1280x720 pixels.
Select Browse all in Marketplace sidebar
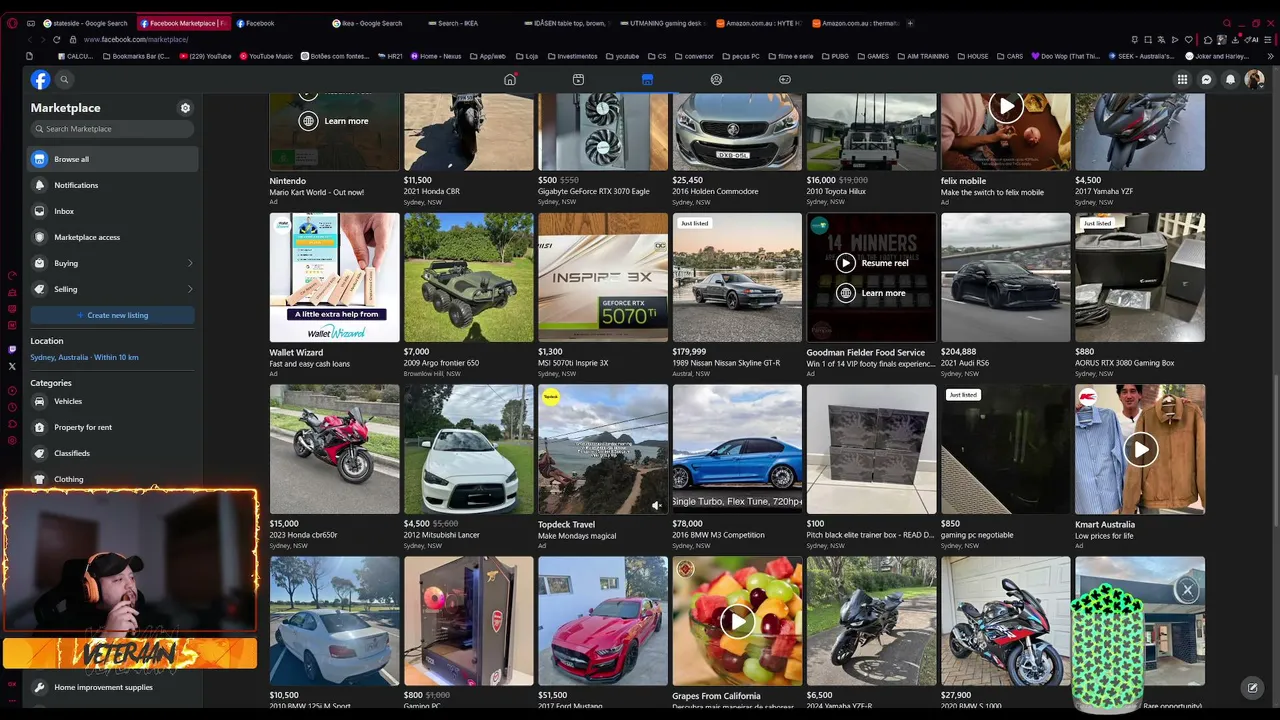(x=113, y=159)
